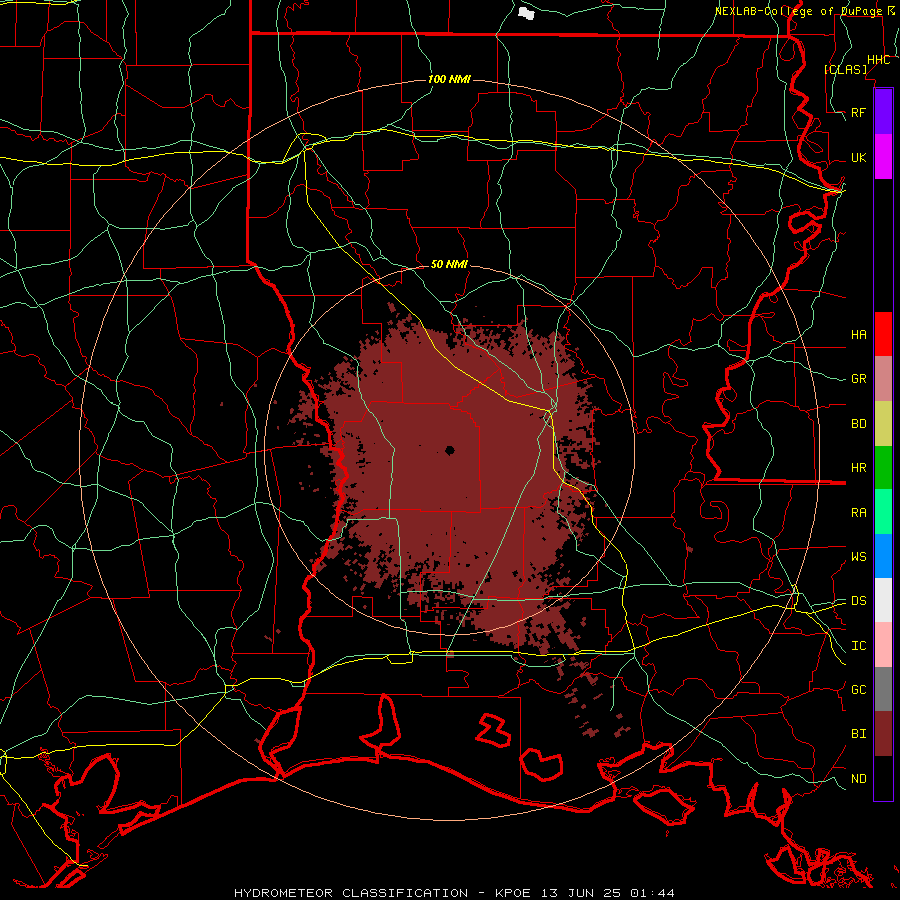Click the white DS legend swatch
Viewport: 900px width, 900px height.
pyautogui.click(x=883, y=600)
